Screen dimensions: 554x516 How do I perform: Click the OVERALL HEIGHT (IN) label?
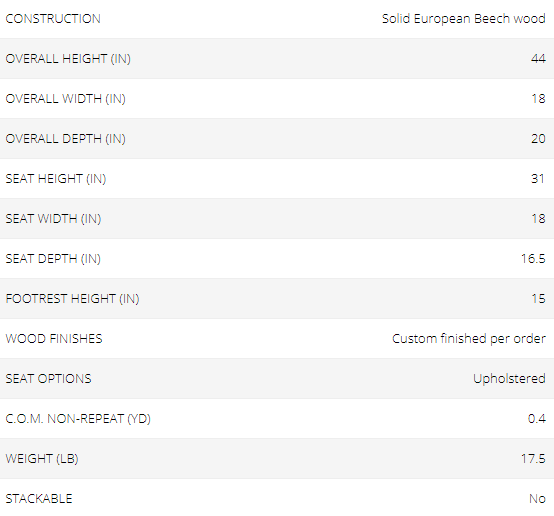click(x=68, y=59)
